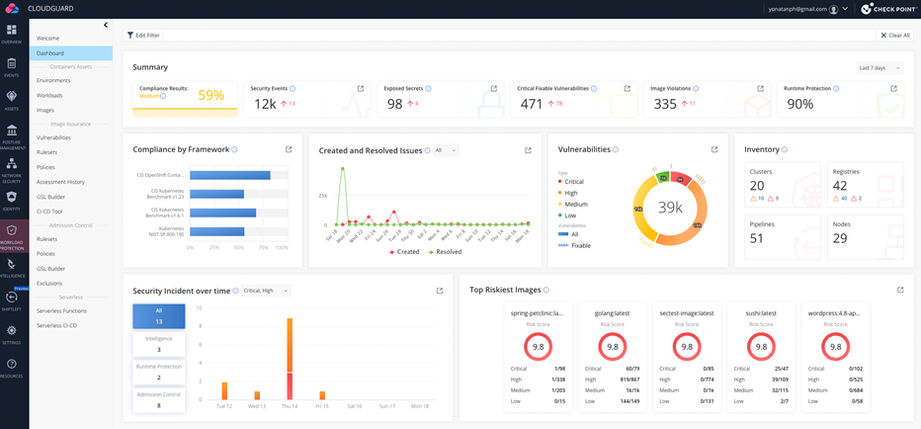Open the Intelligence section icon
Screen dimensions: 921x429
[x=14, y=268]
